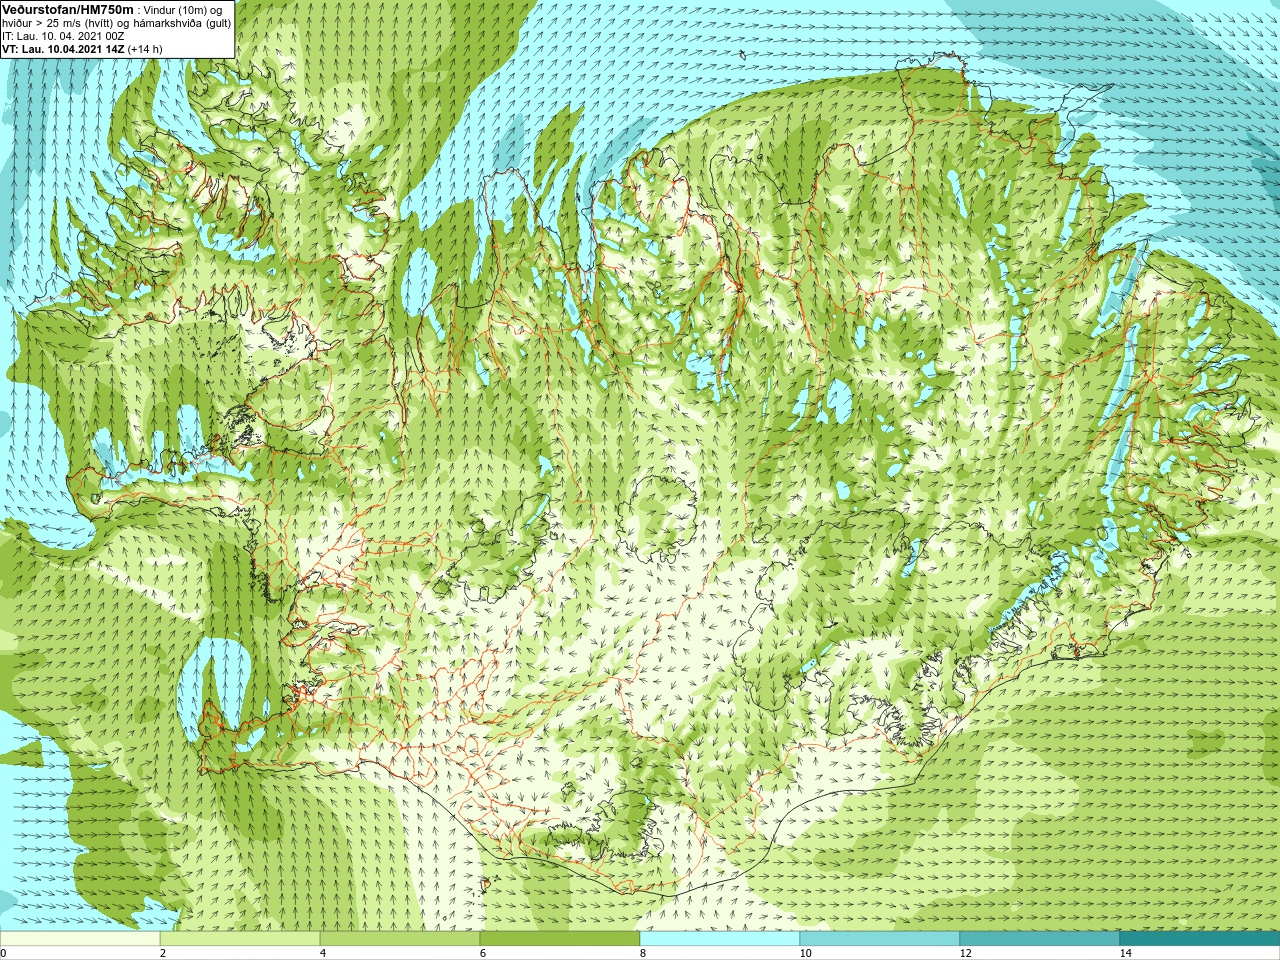The width and height of the screenshot is (1280, 960).
Task: Click the turquoise 10–12 m/s legend swatch
Action: (x=880, y=939)
